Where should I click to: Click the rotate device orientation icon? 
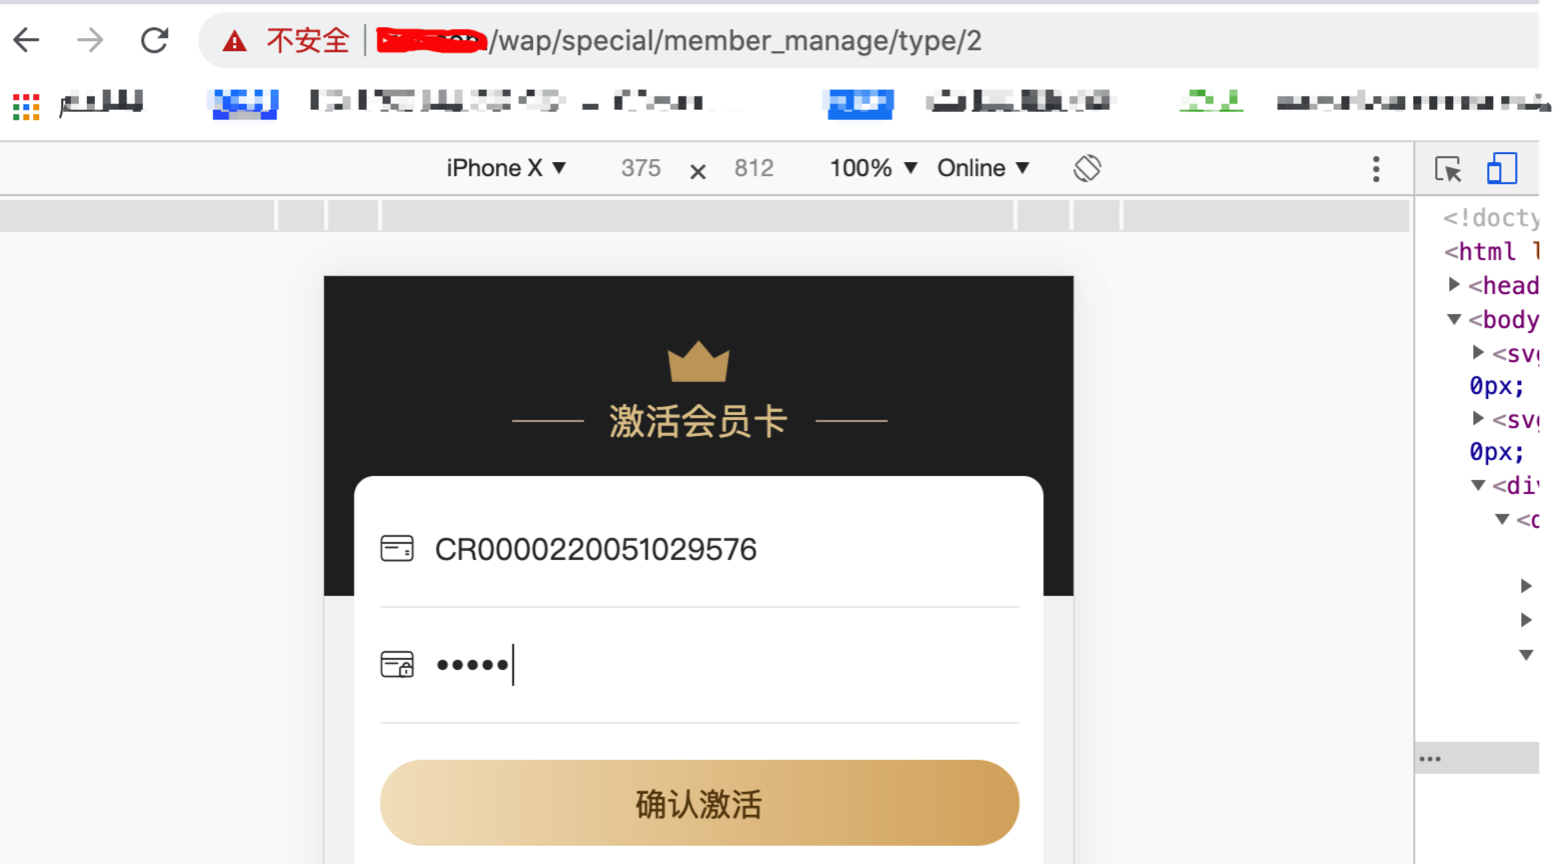click(1087, 168)
